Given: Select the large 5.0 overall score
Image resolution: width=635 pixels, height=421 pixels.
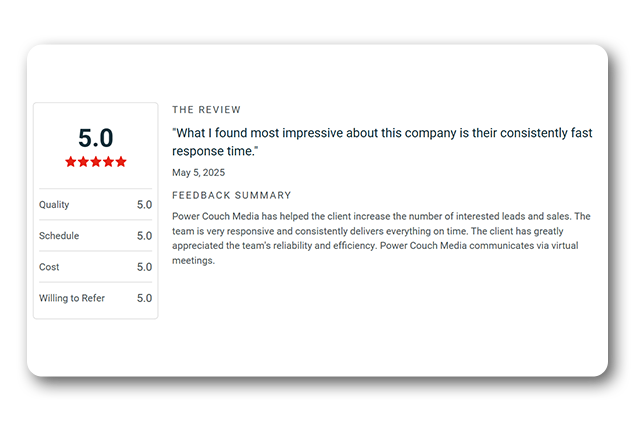Looking at the screenshot, I should [96, 138].
